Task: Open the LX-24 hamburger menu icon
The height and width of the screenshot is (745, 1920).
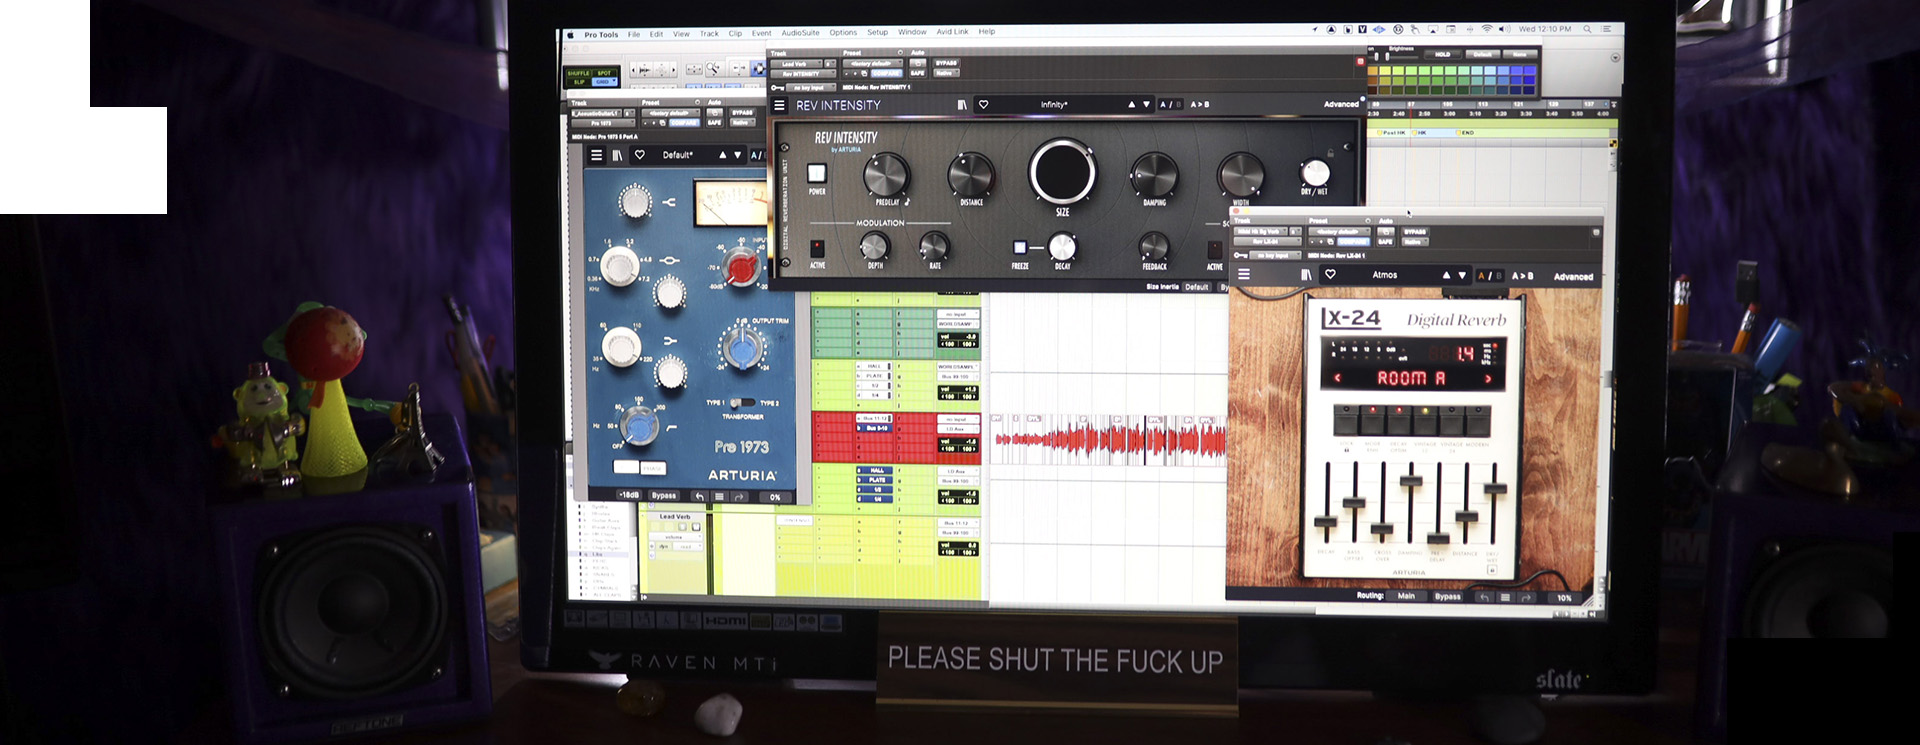Action: (1244, 274)
